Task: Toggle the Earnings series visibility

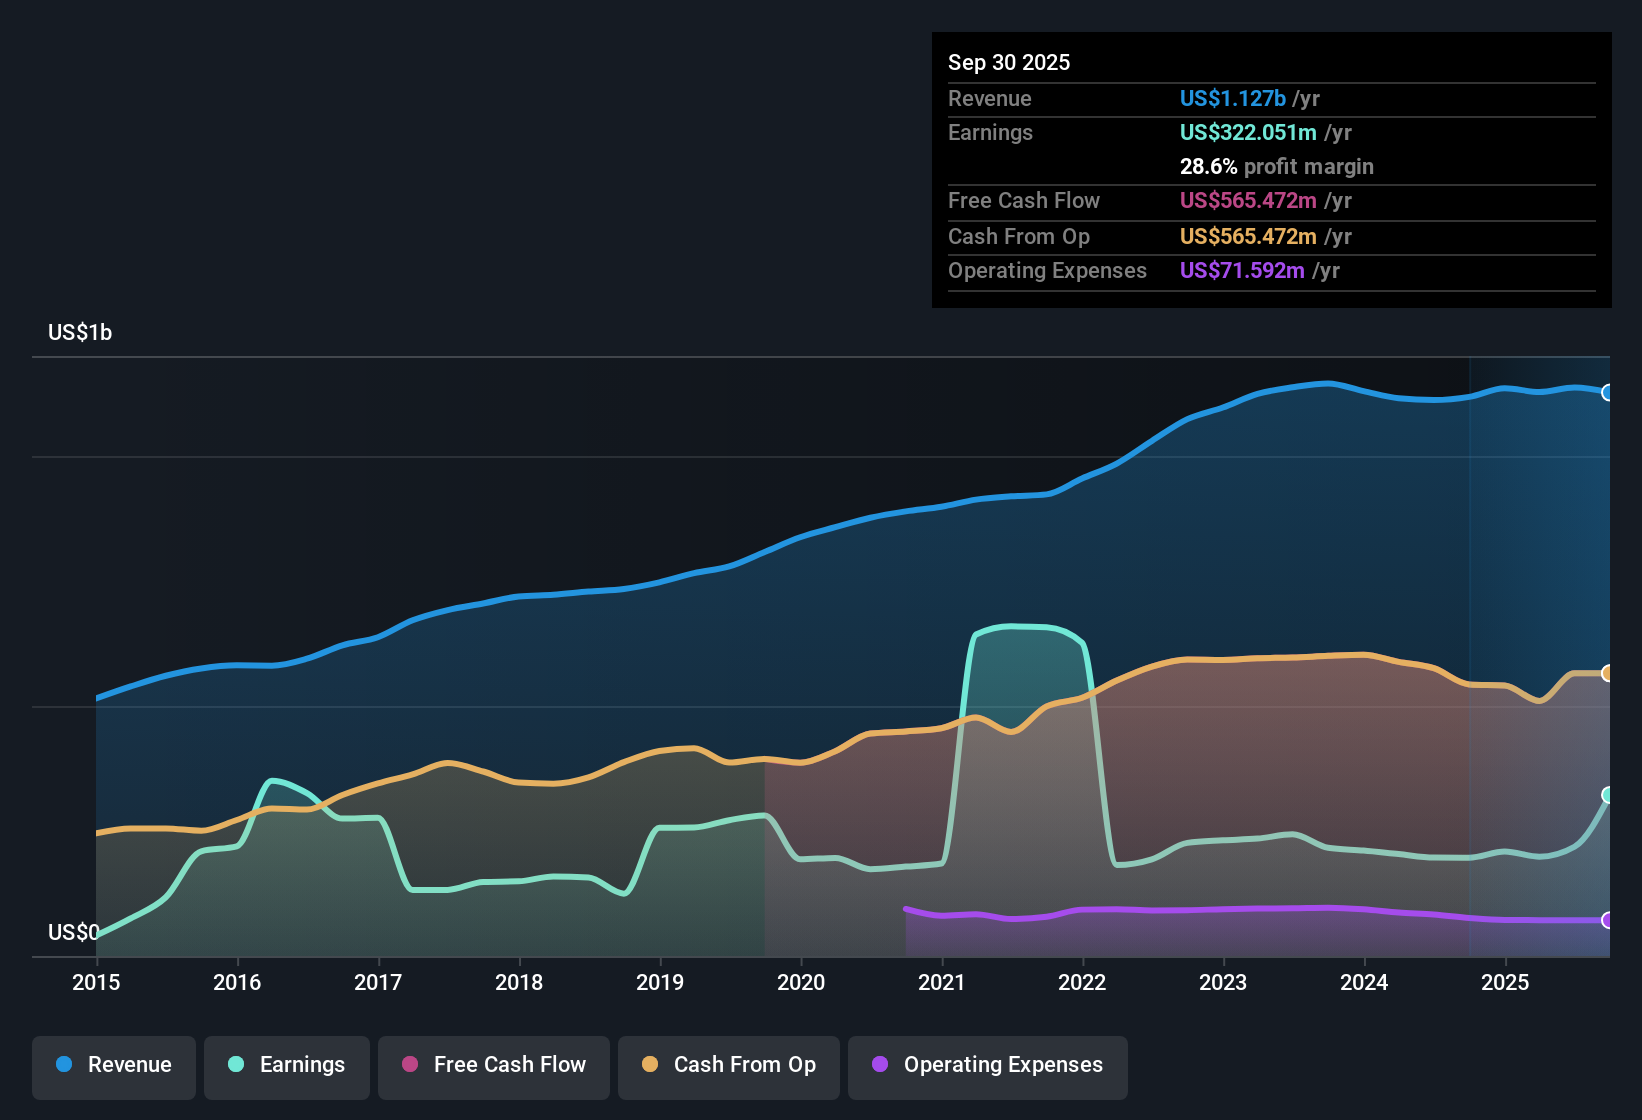Action: (287, 1065)
